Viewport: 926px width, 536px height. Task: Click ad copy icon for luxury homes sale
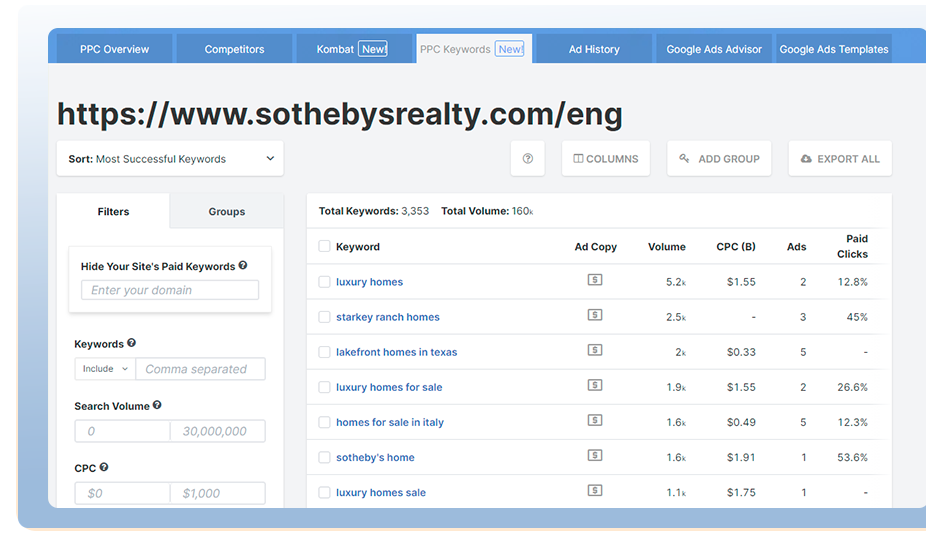[x=595, y=491]
